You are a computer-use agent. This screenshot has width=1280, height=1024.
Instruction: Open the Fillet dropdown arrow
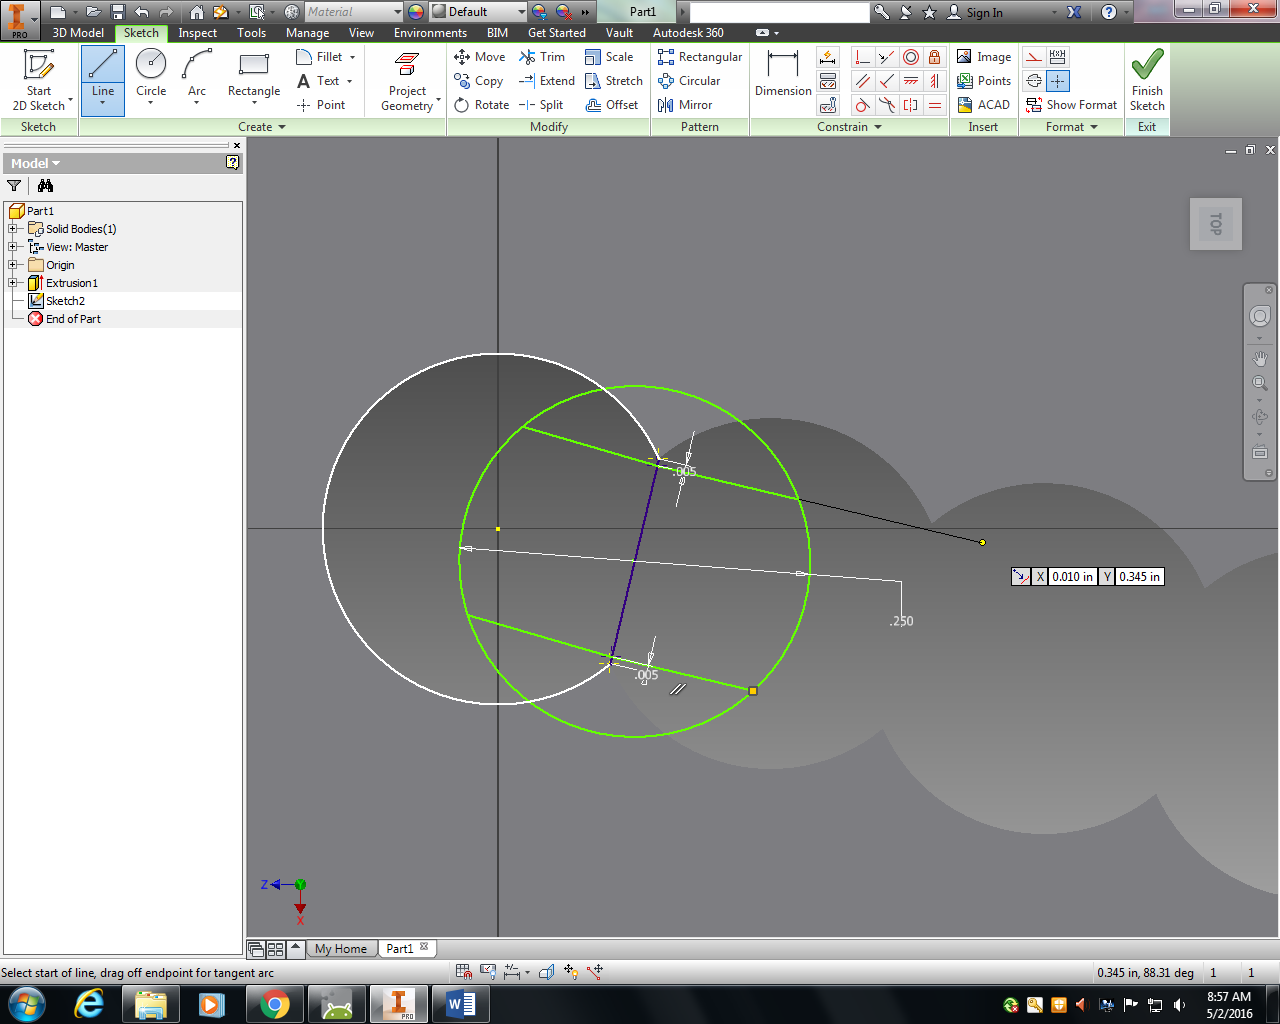pyautogui.click(x=352, y=57)
